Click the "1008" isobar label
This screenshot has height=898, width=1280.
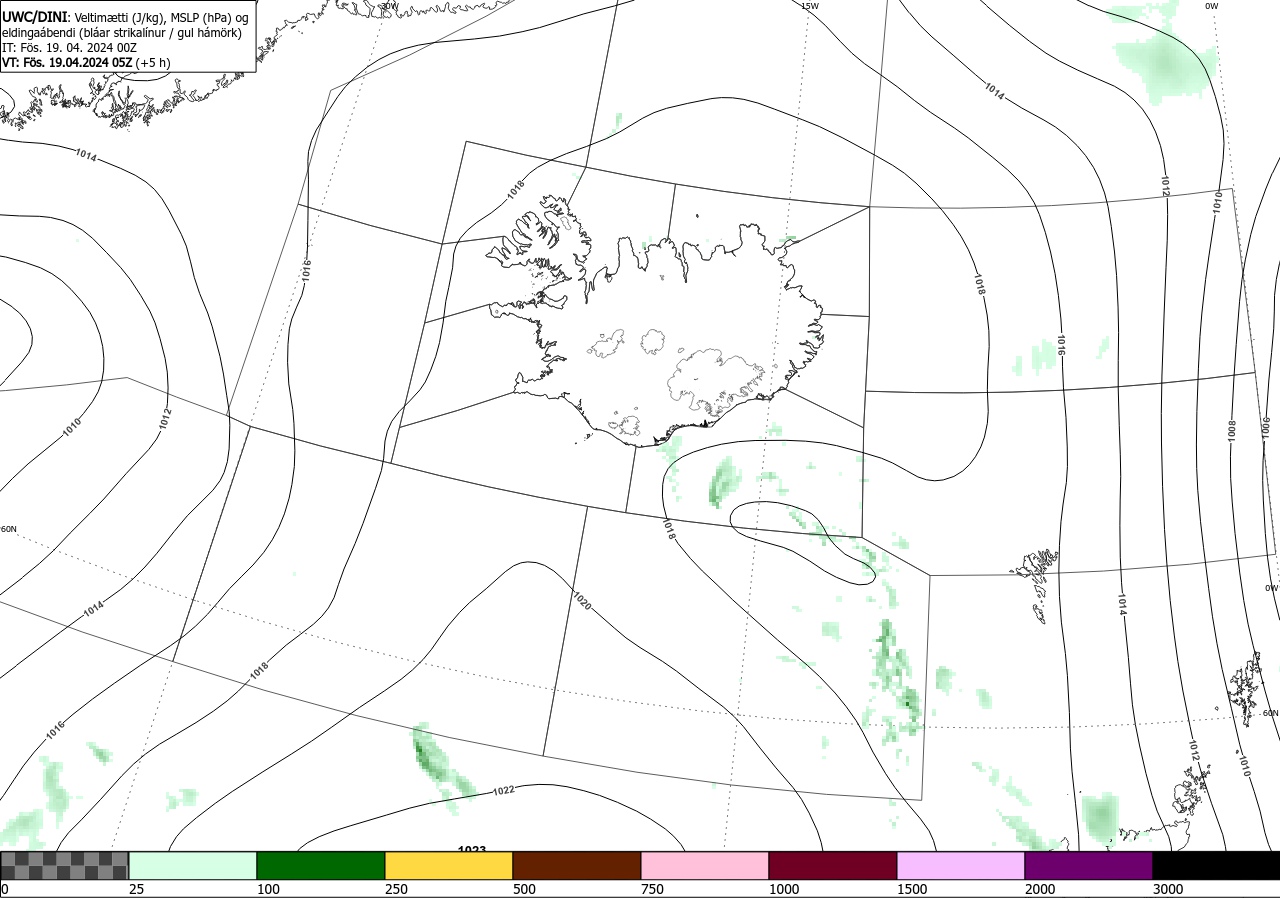coord(1232,429)
